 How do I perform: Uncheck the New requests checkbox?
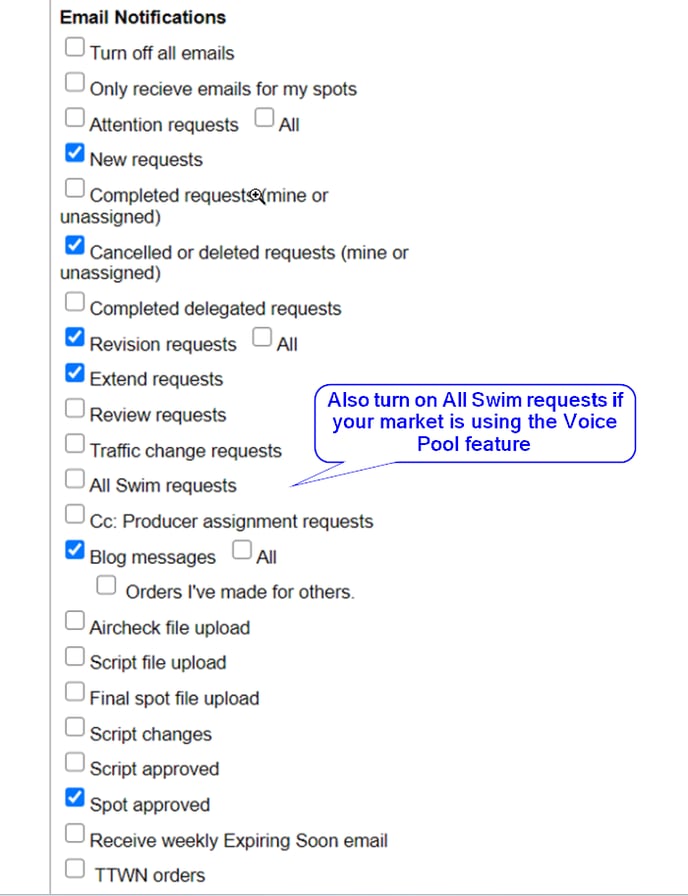coord(75,153)
